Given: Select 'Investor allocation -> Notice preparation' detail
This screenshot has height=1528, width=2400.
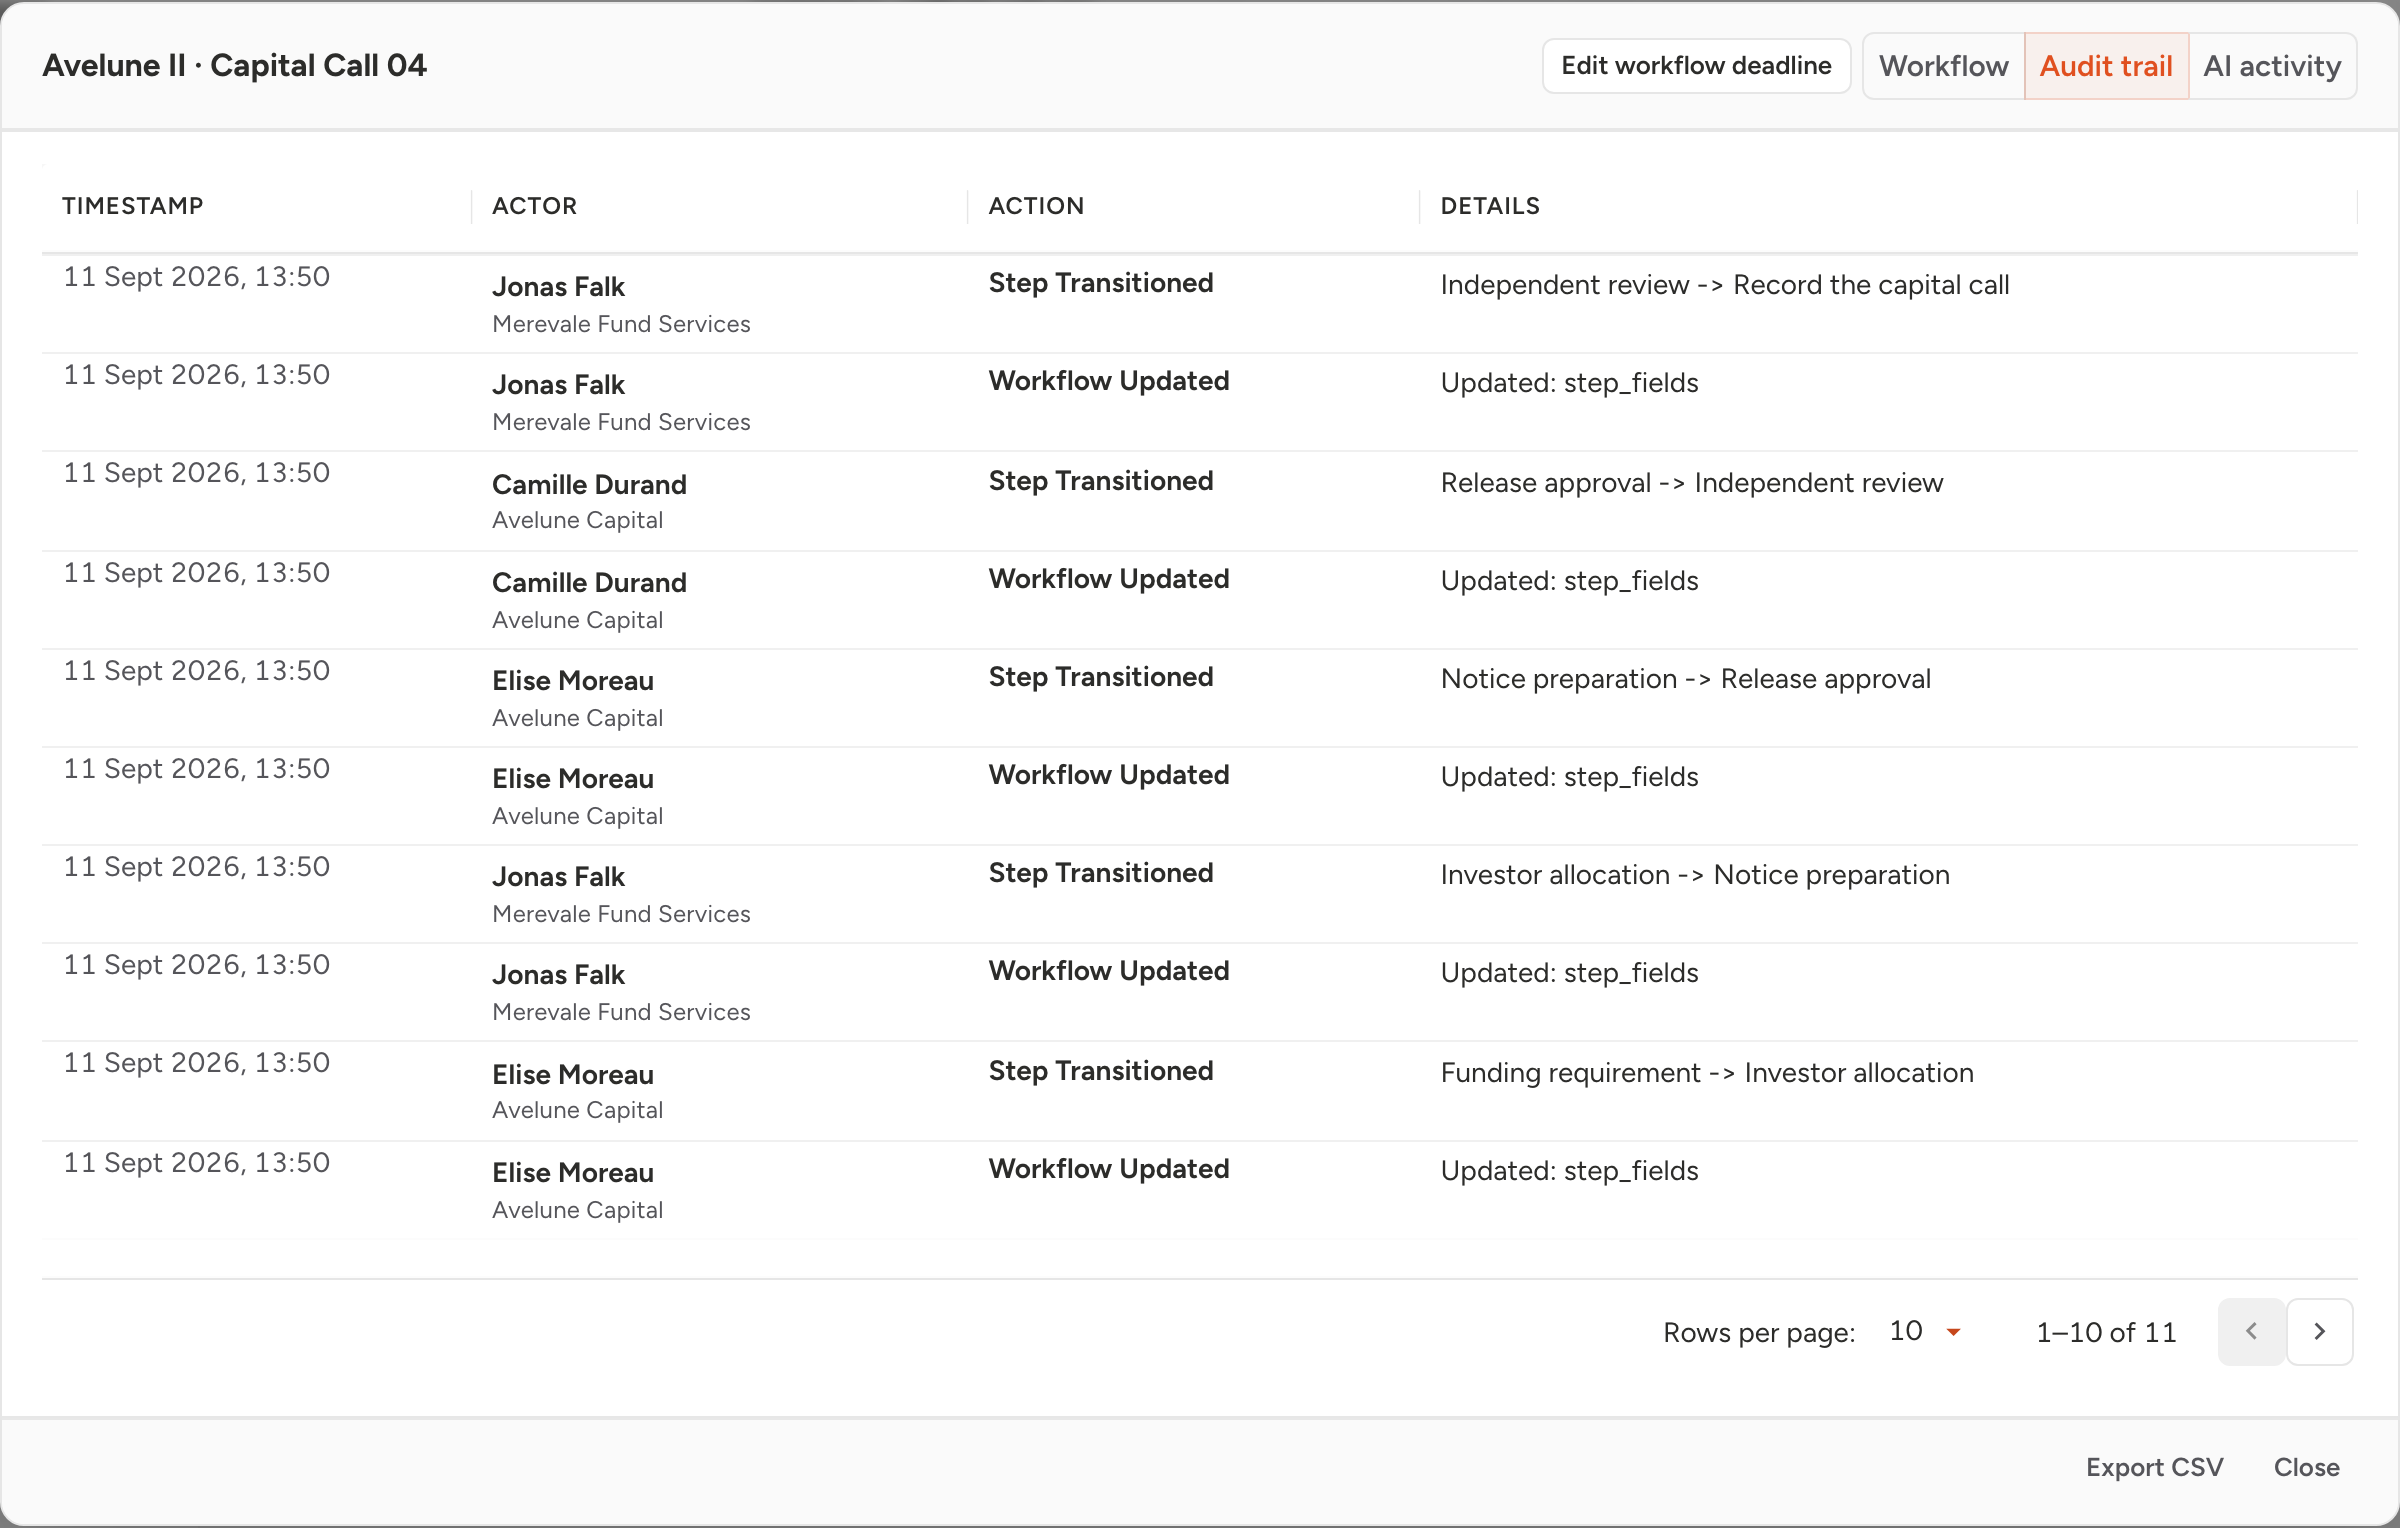Looking at the screenshot, I should point(1695,875).
